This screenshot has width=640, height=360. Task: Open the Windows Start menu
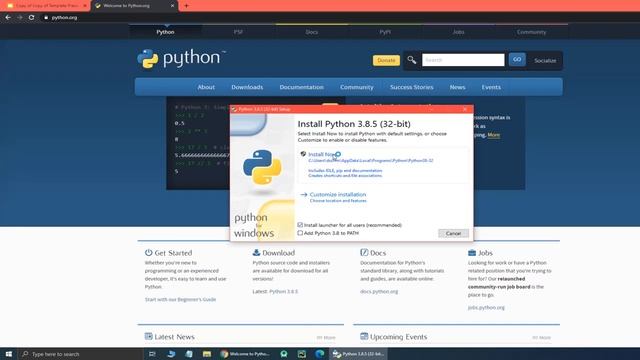click(9, 354)
